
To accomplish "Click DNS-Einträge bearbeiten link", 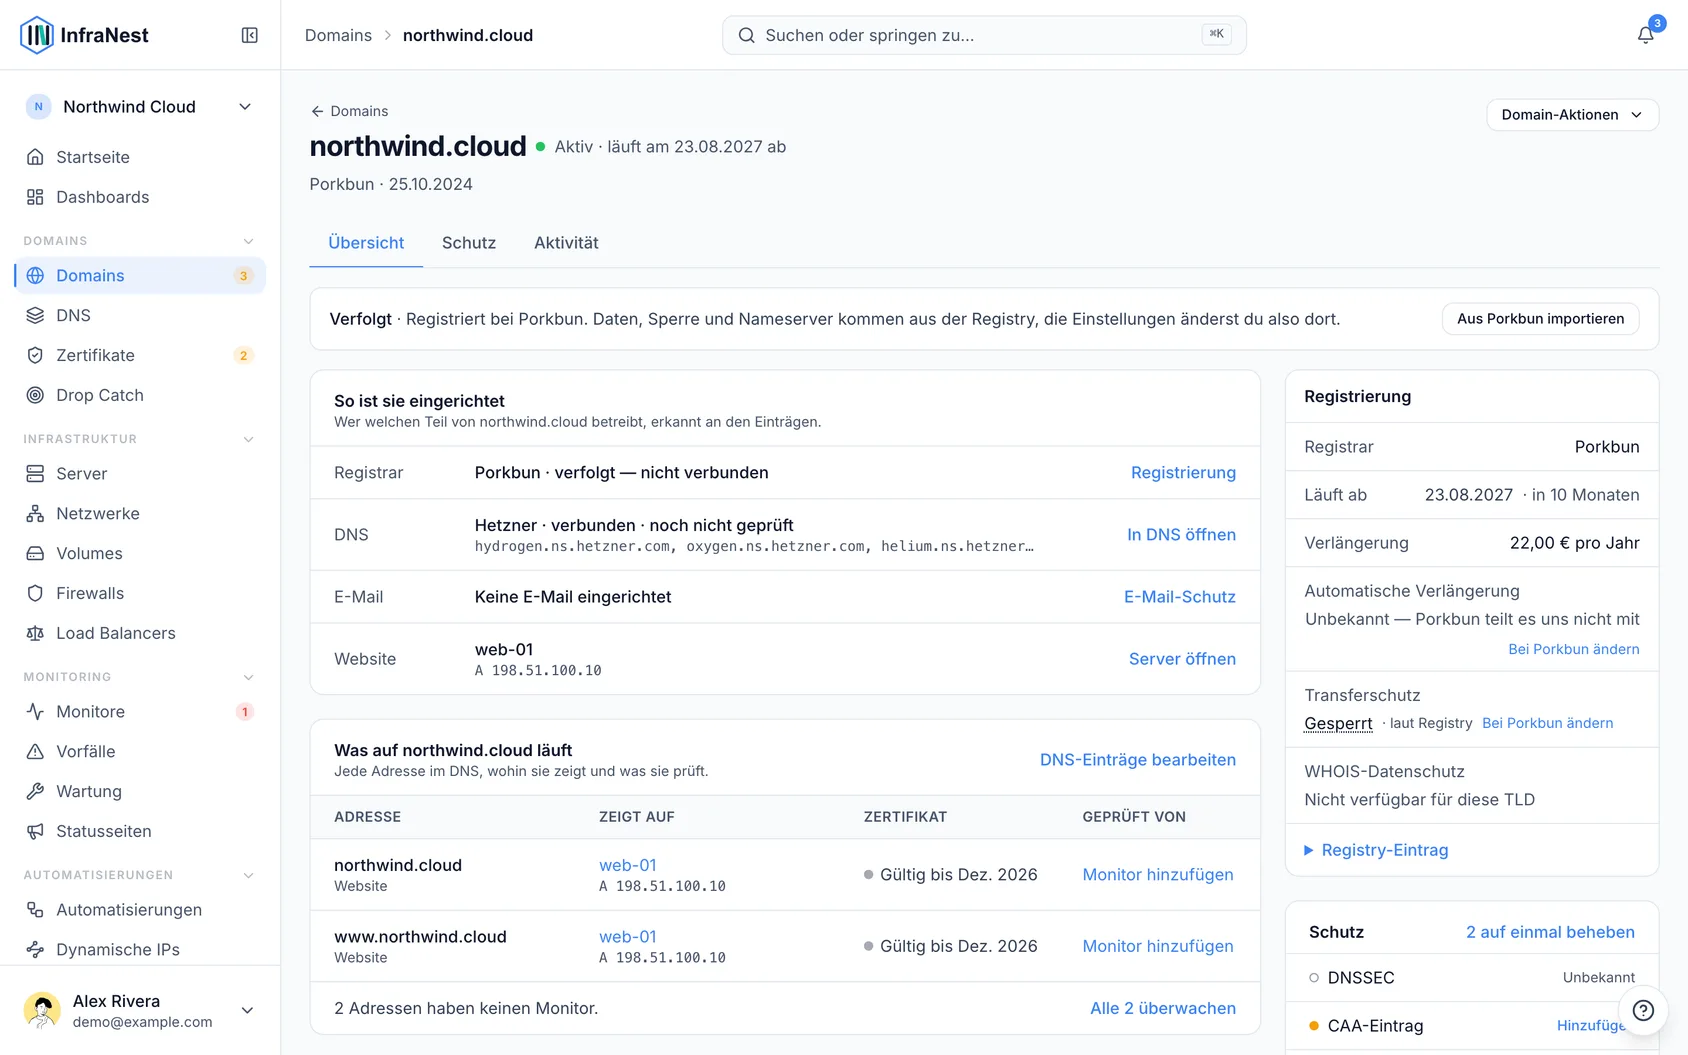I will [1138, 760].
